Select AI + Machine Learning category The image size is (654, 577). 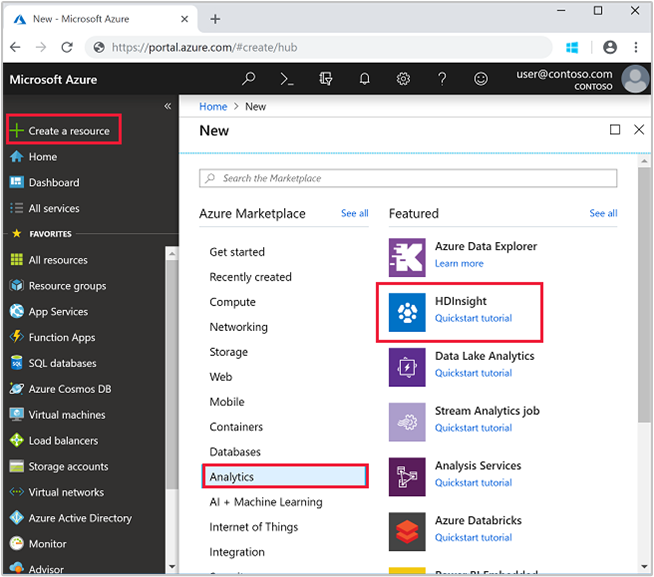(x=266, y=502)
